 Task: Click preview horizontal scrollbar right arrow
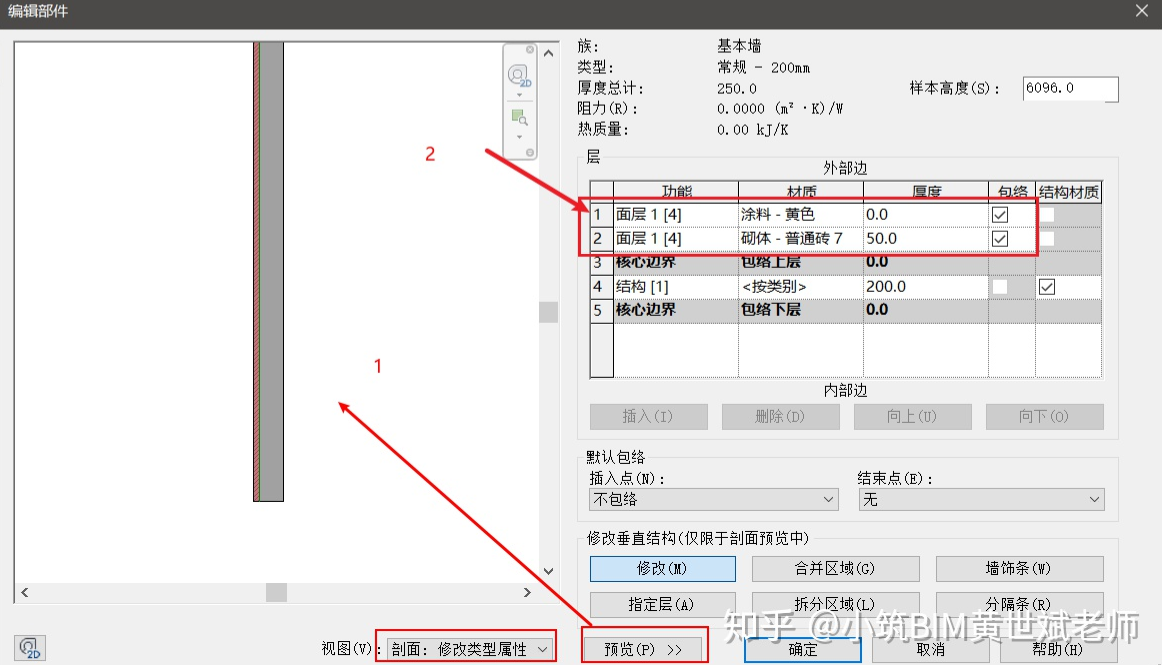(527, 592)
